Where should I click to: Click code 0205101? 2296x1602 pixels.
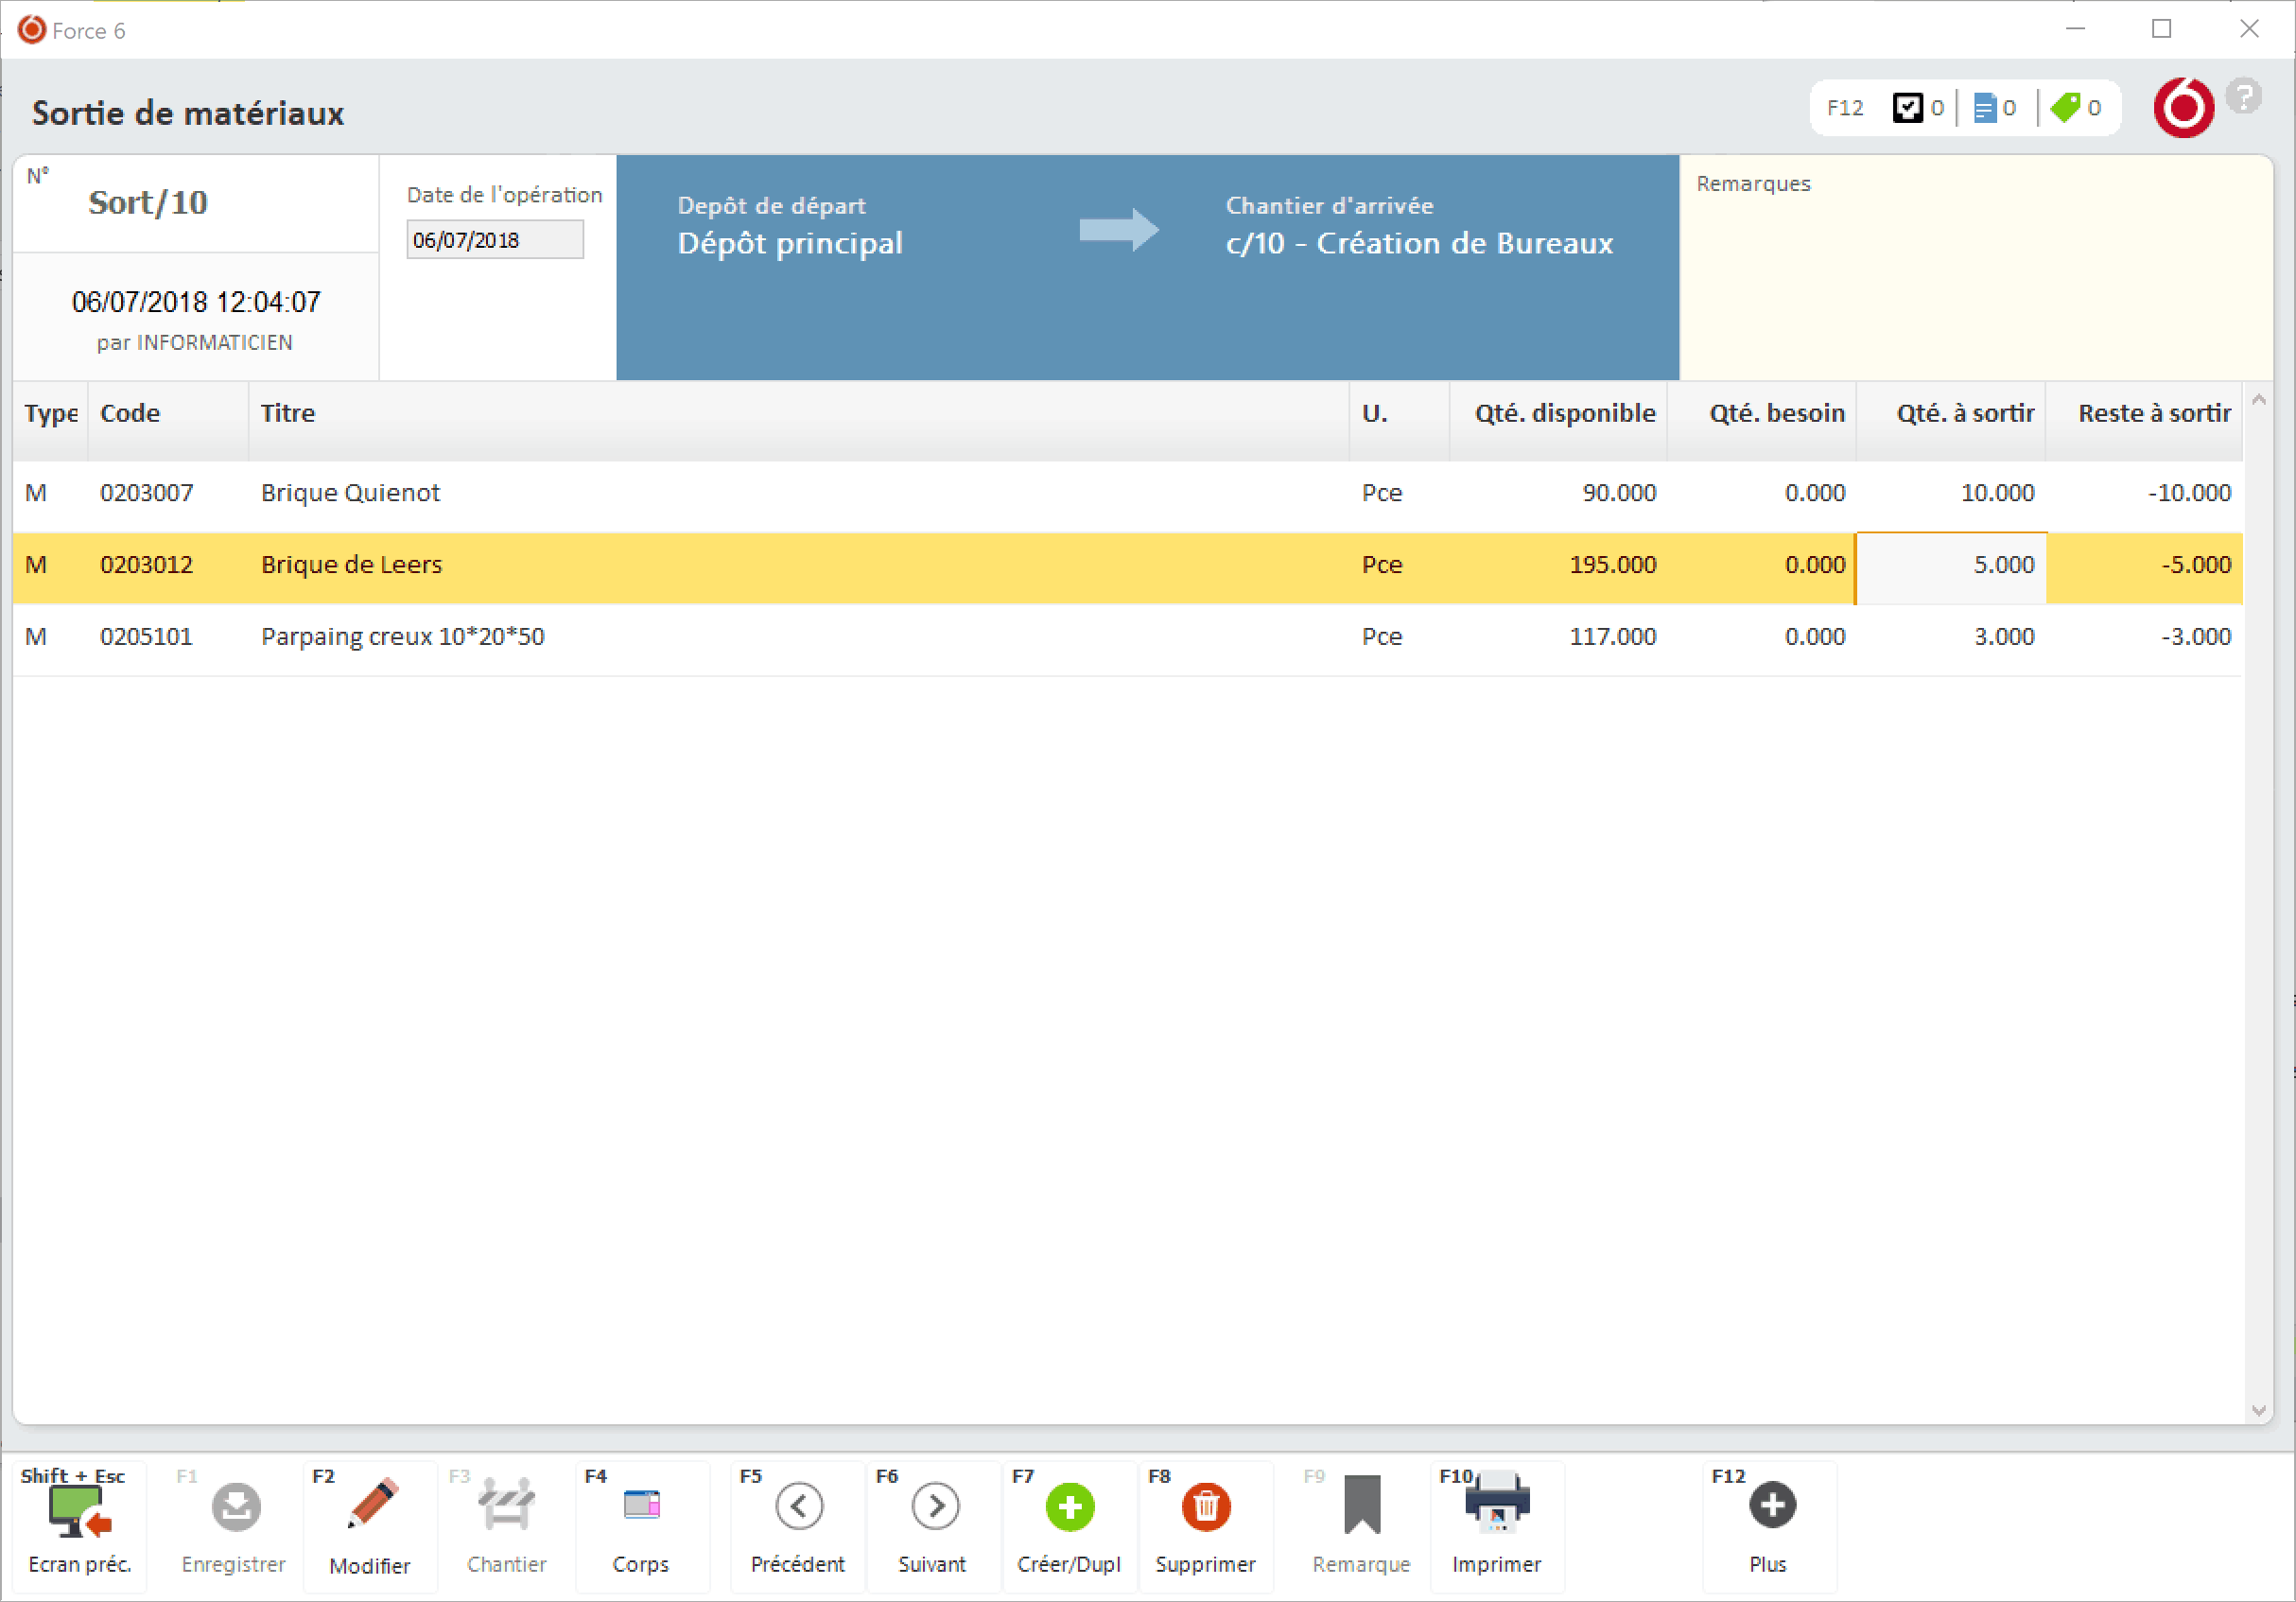click(147, 637)
